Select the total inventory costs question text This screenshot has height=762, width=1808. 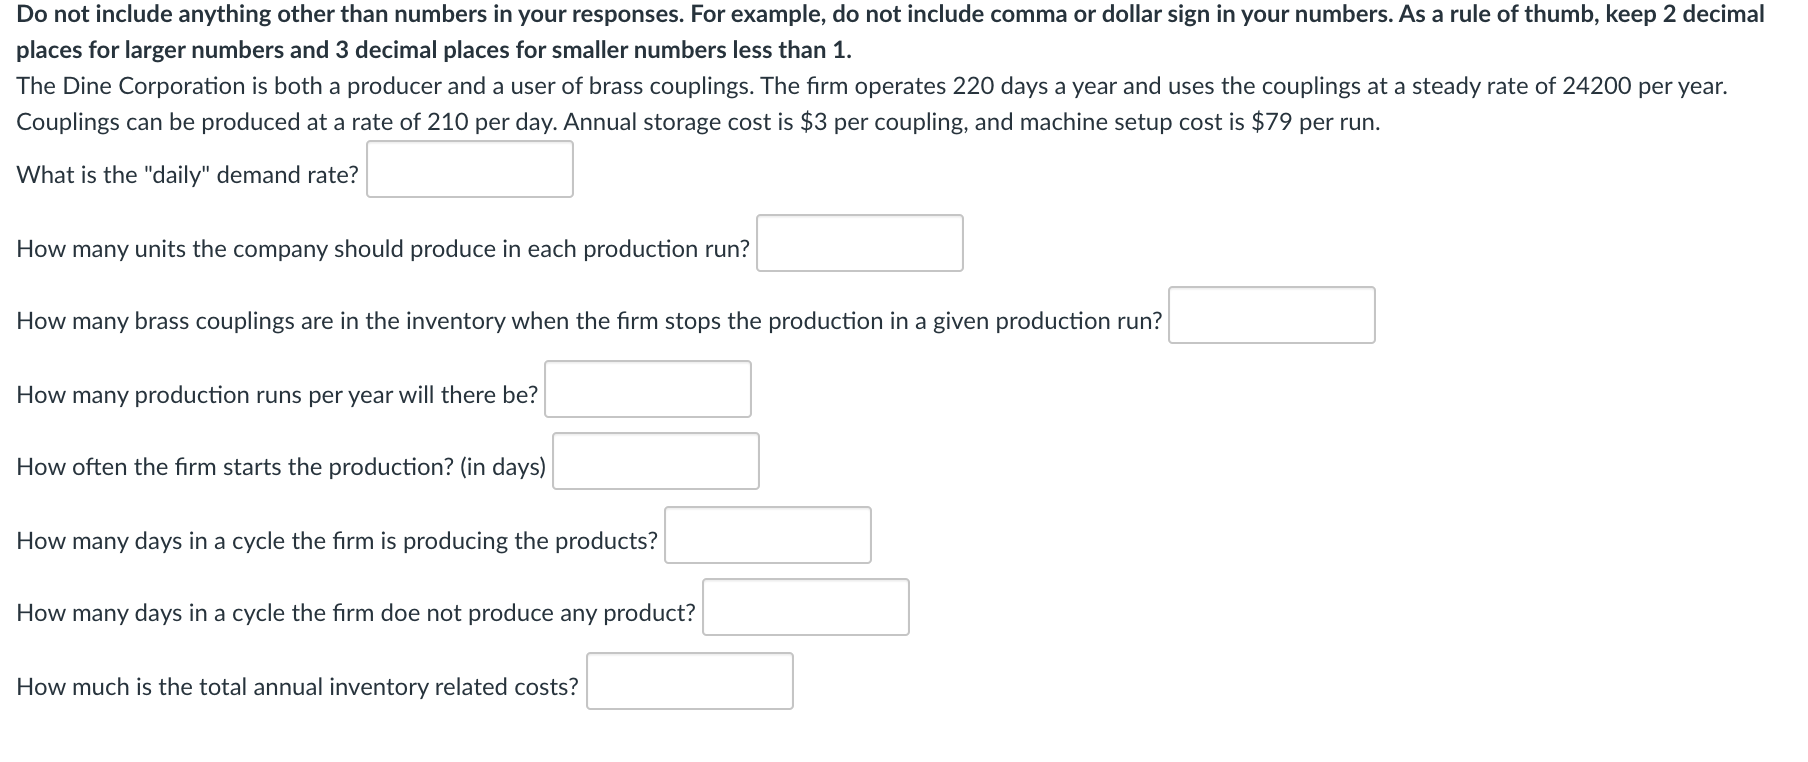pos(297,686)
